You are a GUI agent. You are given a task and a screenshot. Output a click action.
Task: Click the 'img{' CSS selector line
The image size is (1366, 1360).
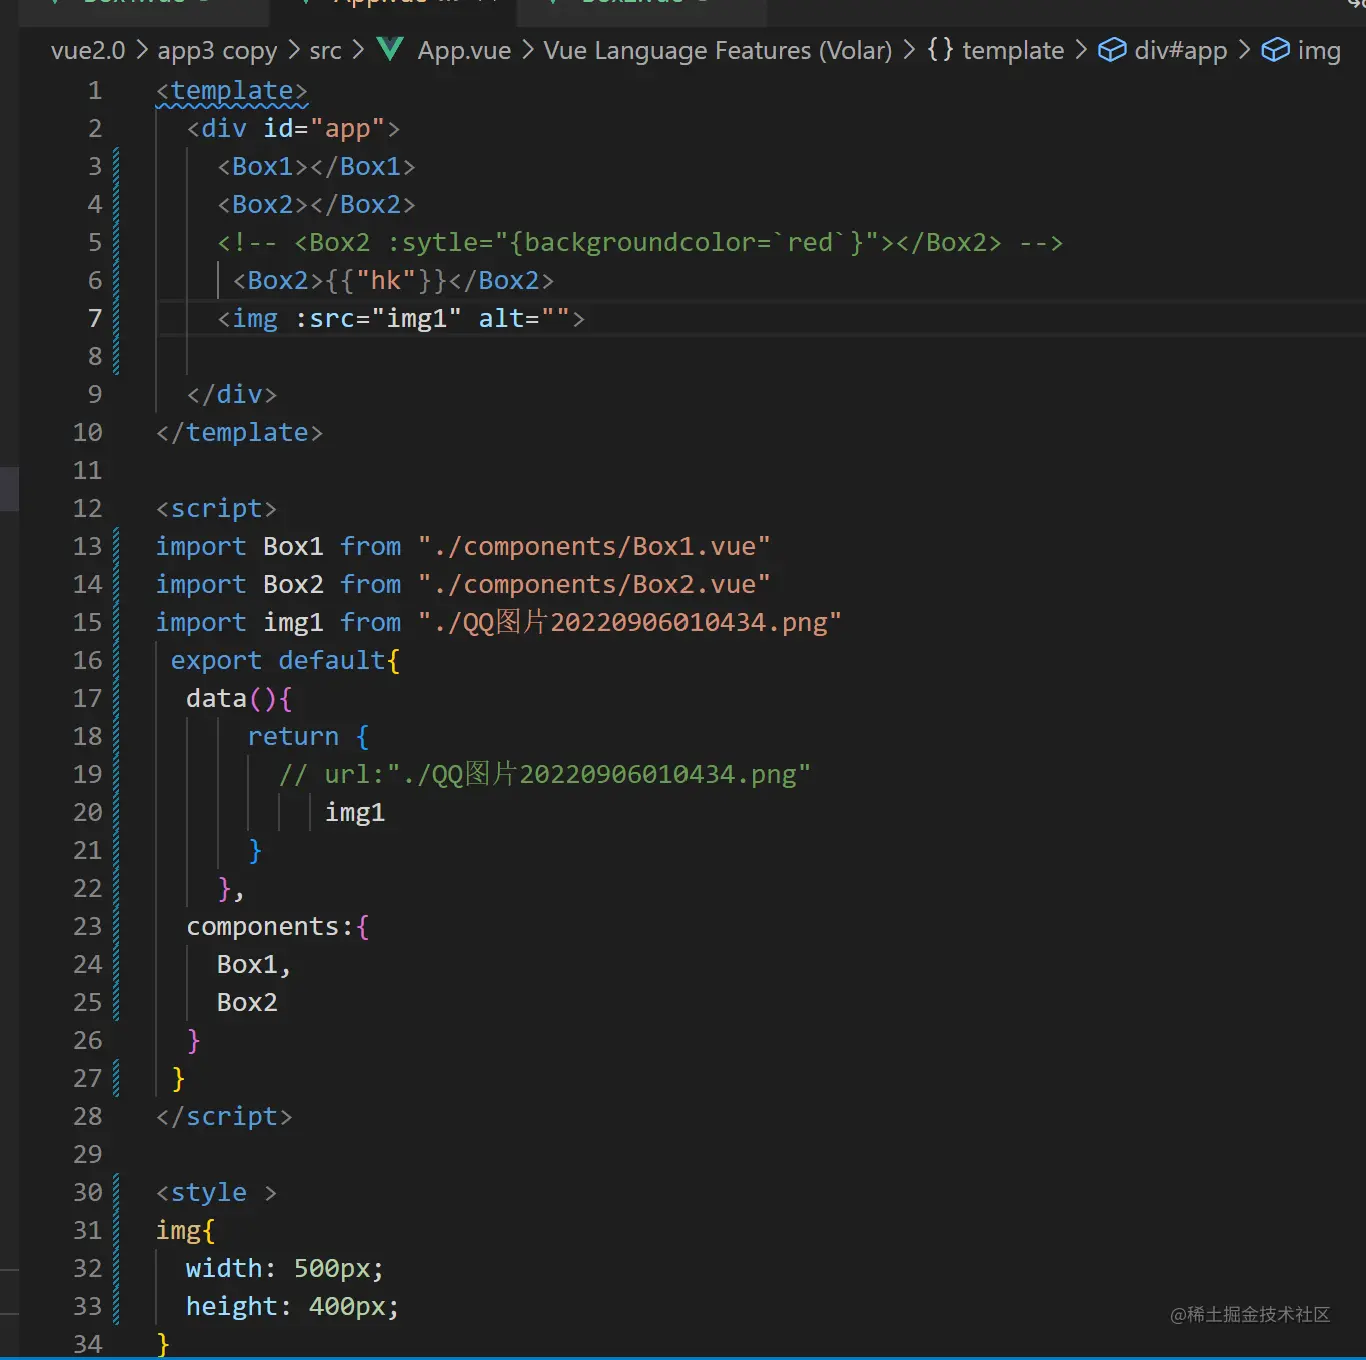coord(186,1231)
